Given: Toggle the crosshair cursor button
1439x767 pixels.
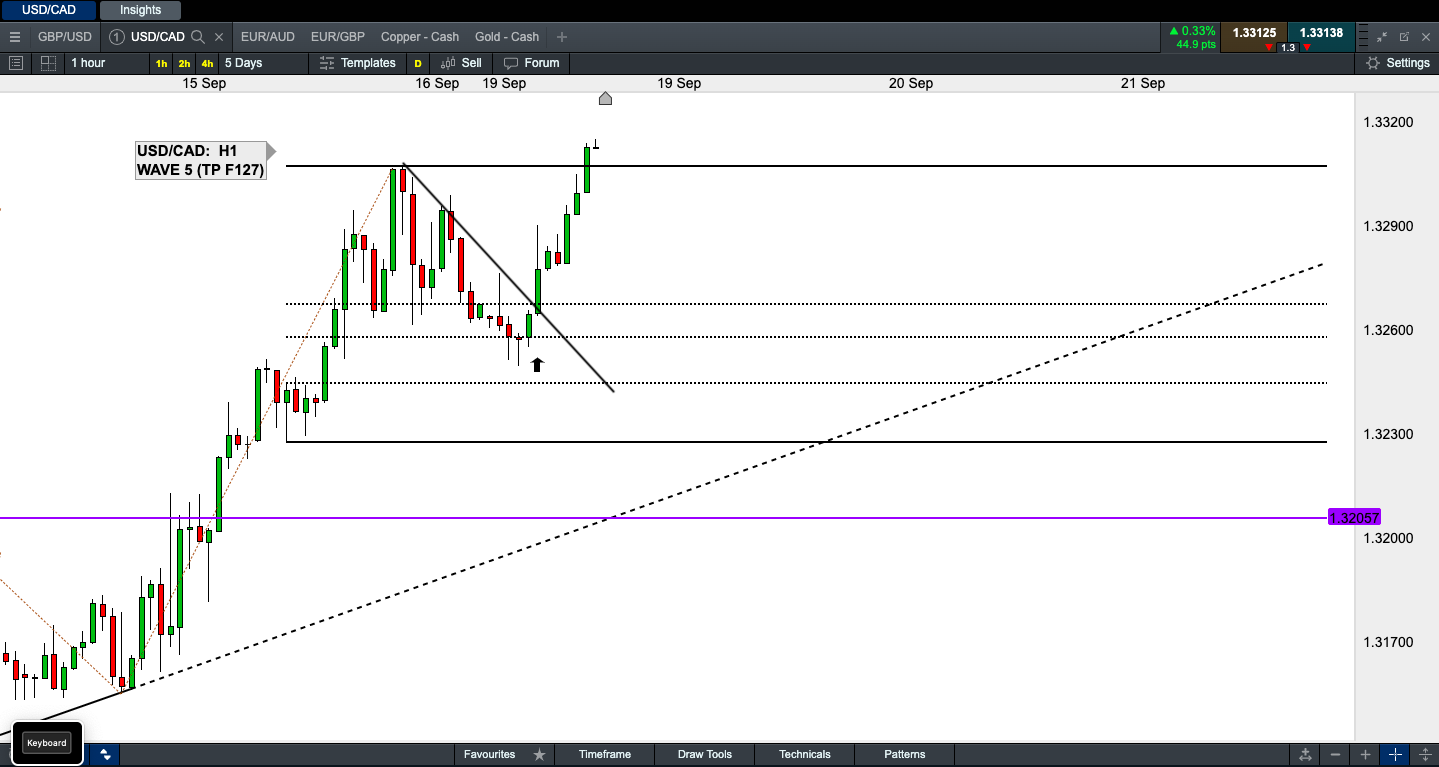Looking at the screenshot, I should coord(1396,754).
